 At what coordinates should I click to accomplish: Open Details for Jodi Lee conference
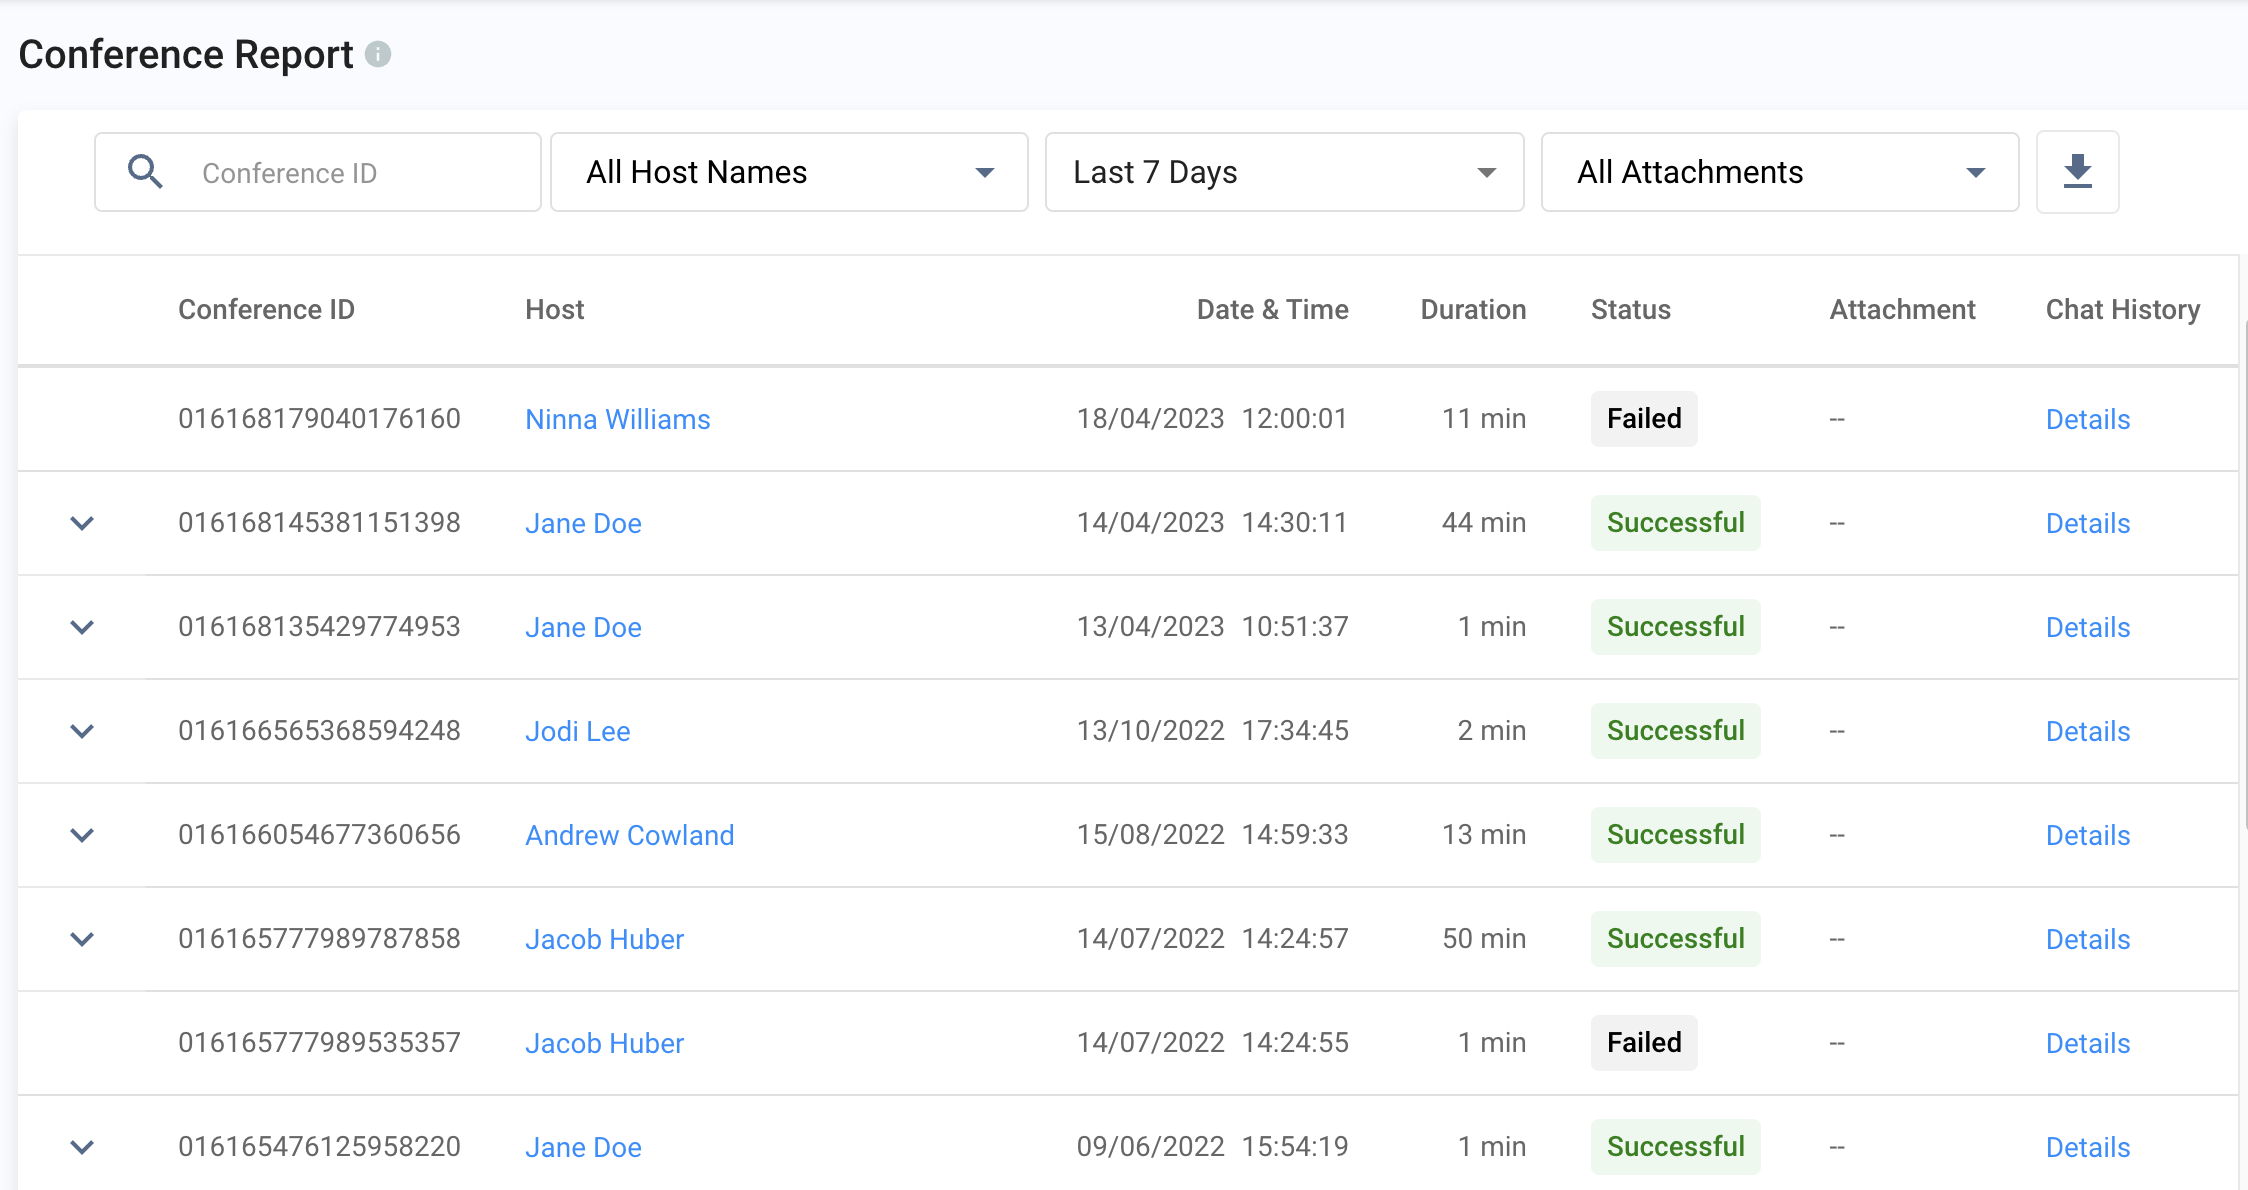point(2087,731)
